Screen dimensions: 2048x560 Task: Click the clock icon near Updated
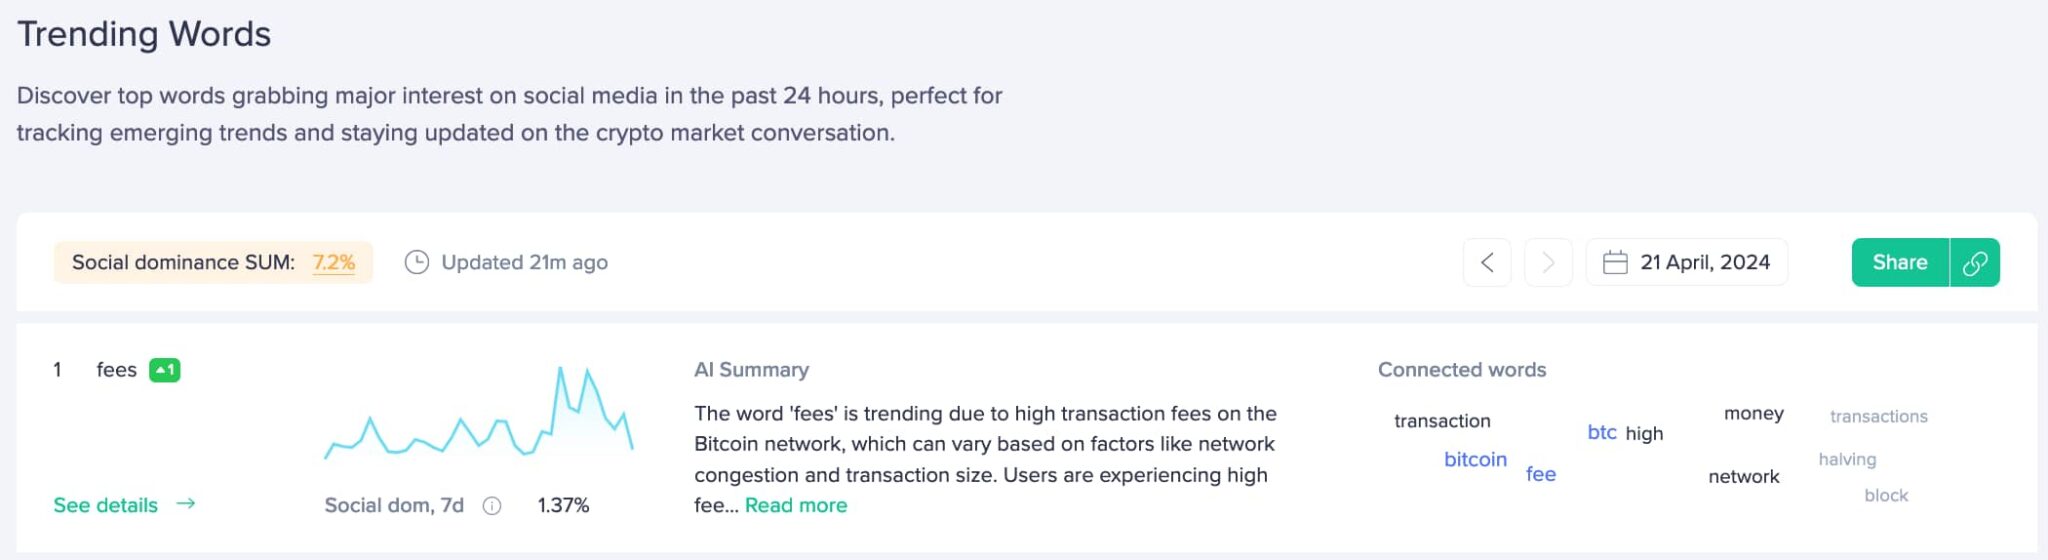(x=416, y=263)
